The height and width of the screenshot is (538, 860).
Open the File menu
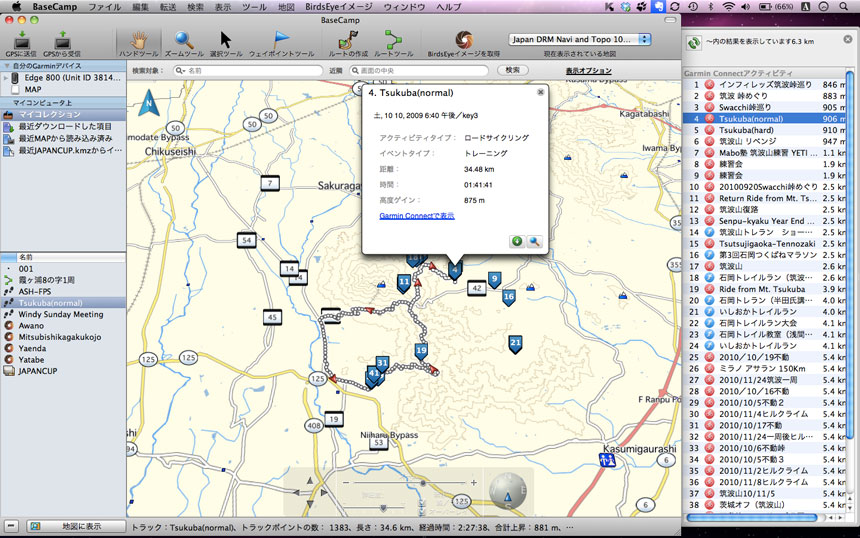pos(104,7)
